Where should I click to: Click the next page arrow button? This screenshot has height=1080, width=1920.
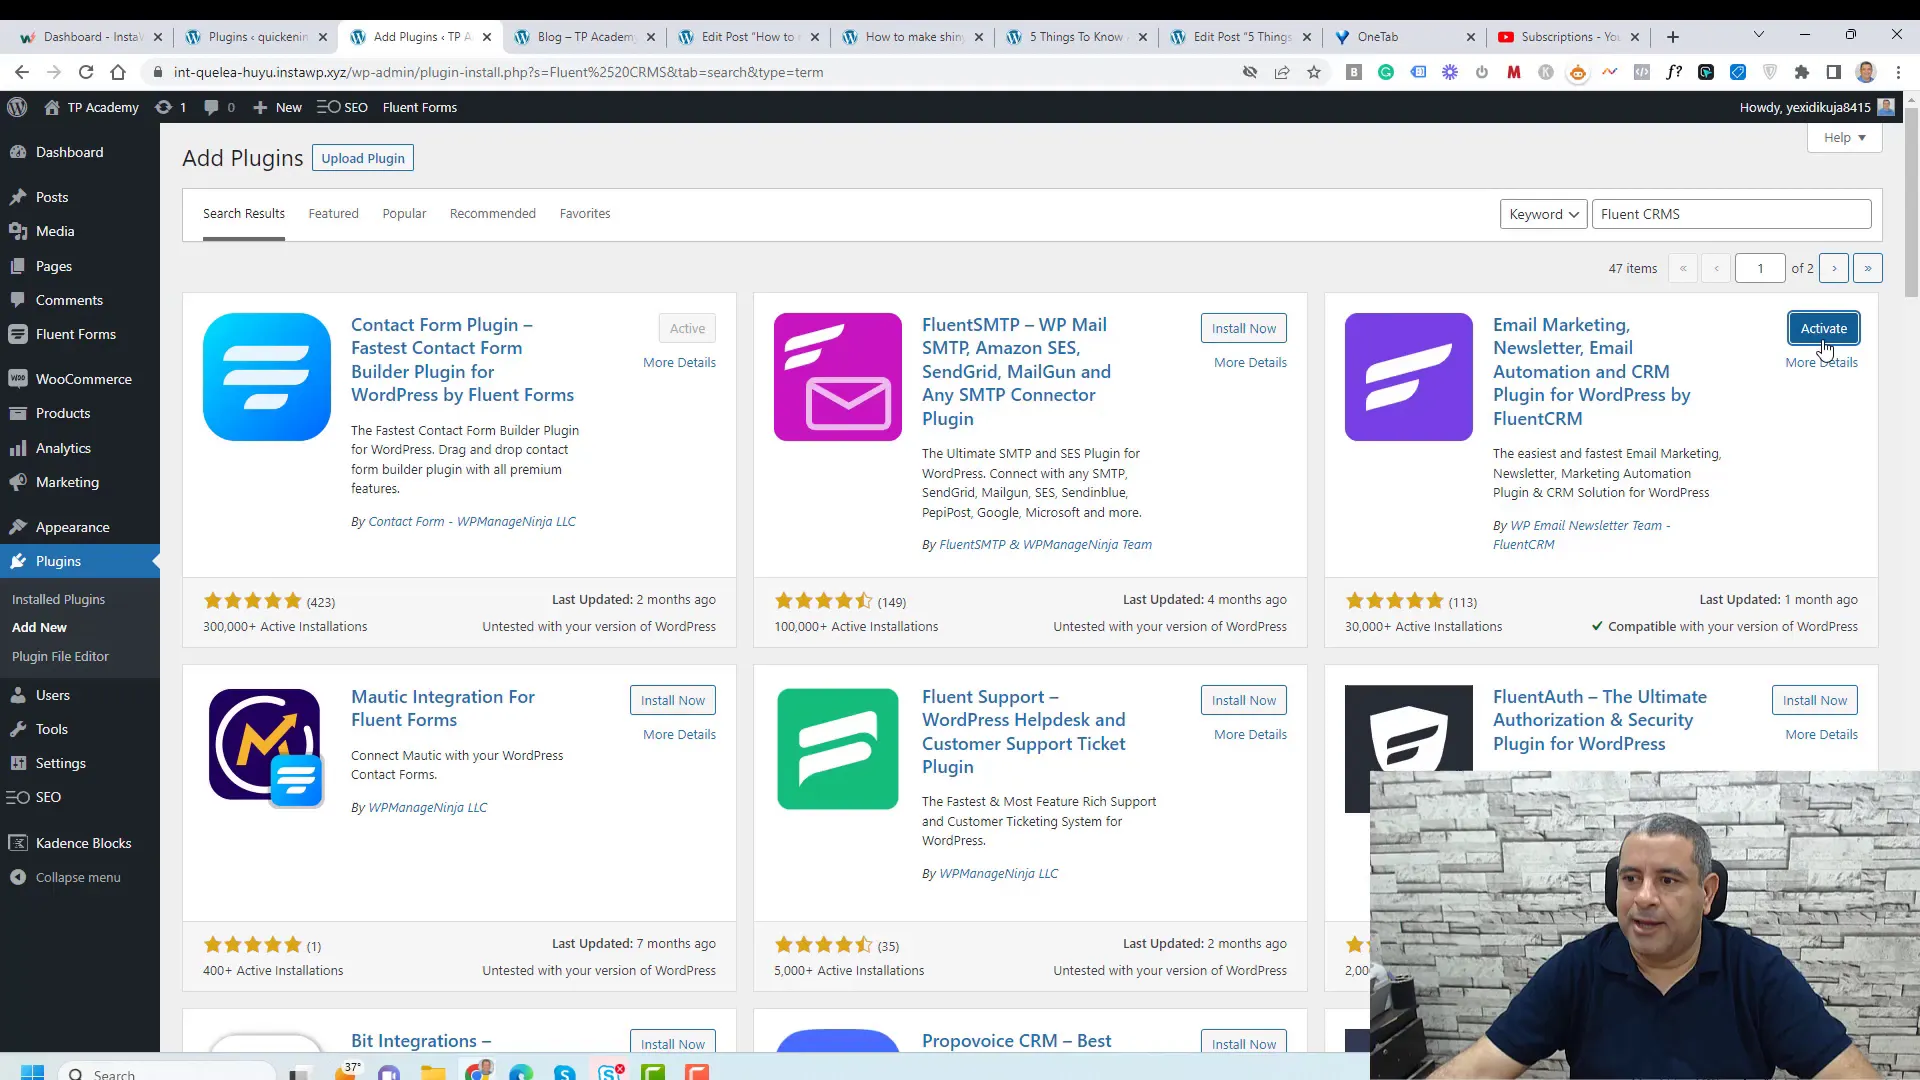click(1834, 269)
